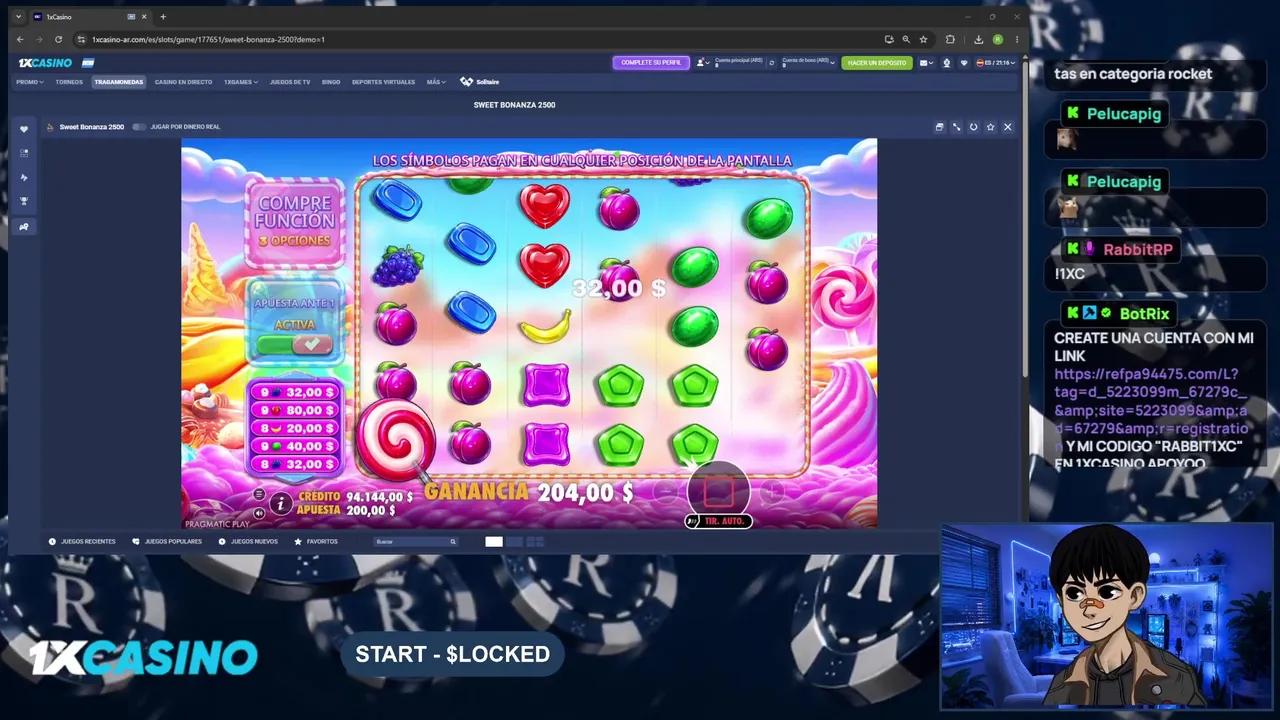Expand game to fullscreen
The image size is (1280, 720).
(x=956, y=127)
